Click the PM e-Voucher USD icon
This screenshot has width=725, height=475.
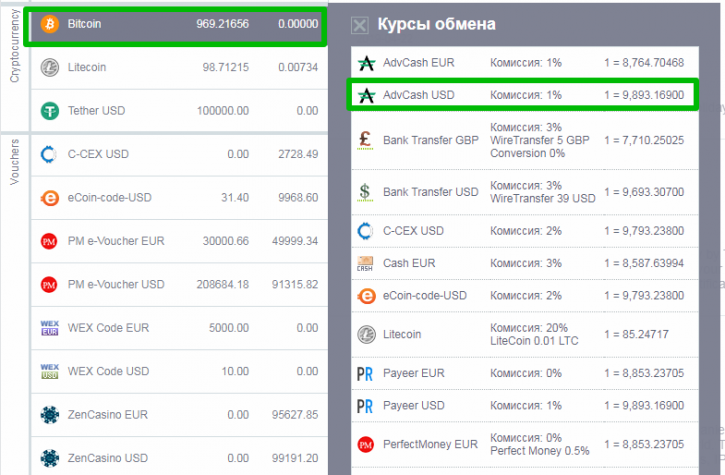point(49,284)
